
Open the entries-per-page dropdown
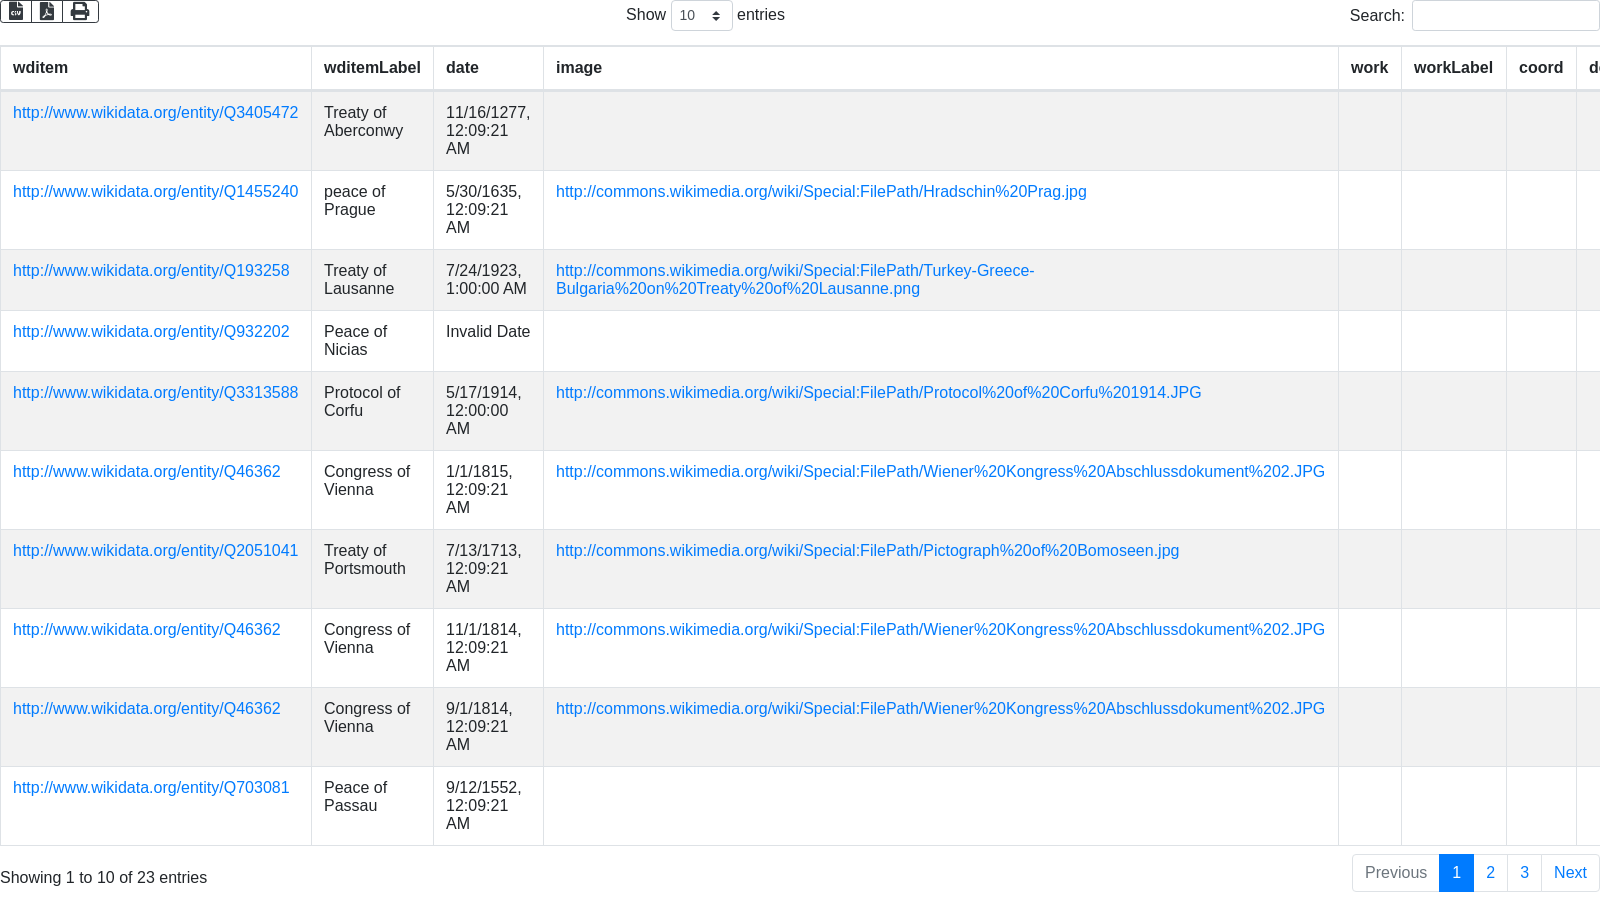click(701, 15)
